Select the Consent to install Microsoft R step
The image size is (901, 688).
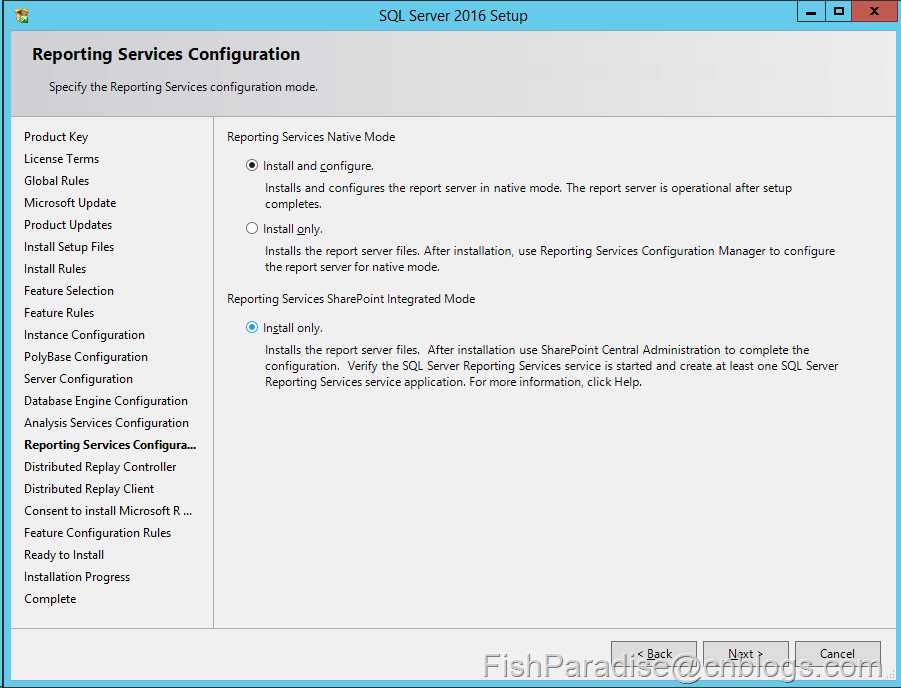coord(108,511)
